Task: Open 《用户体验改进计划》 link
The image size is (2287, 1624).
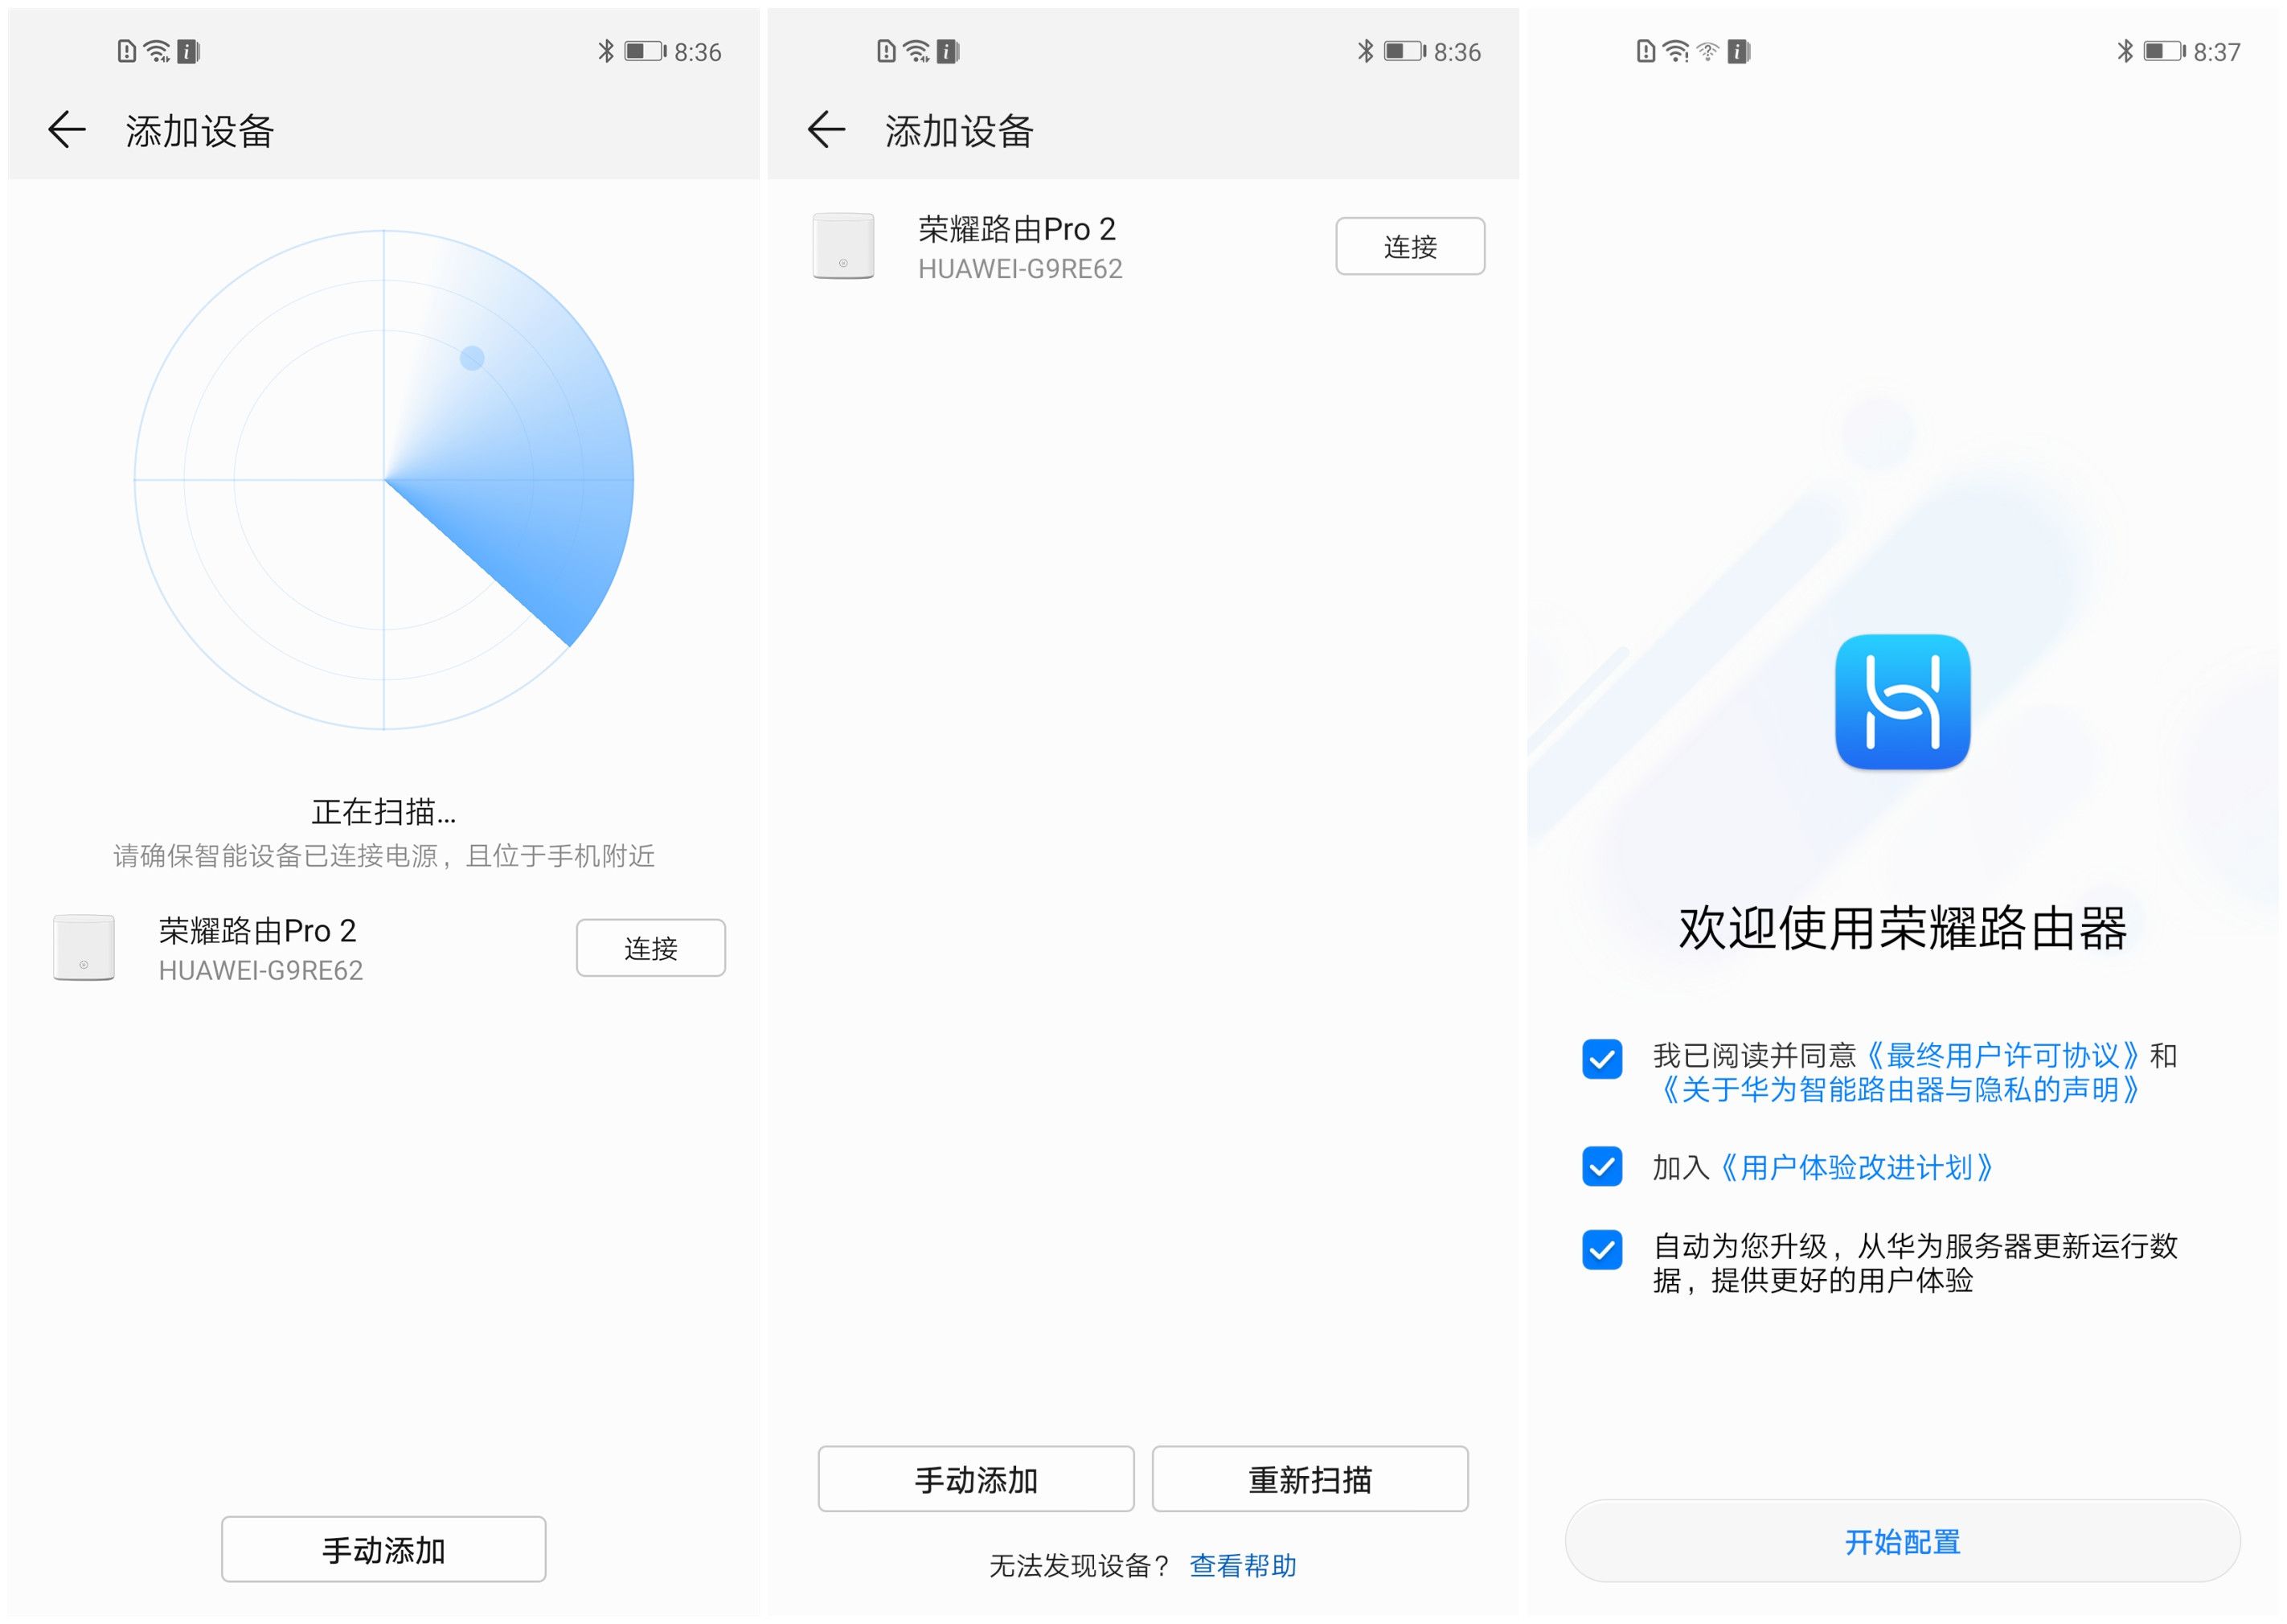Action: (1857, 1167)
